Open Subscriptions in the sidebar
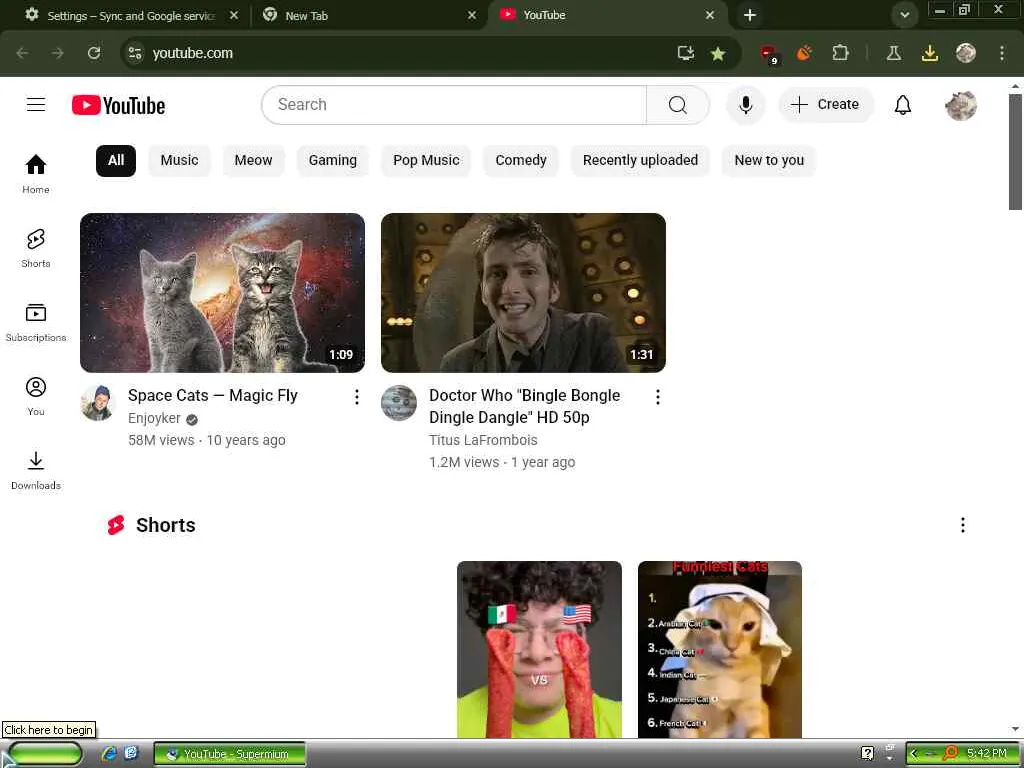 pos(36,323)
